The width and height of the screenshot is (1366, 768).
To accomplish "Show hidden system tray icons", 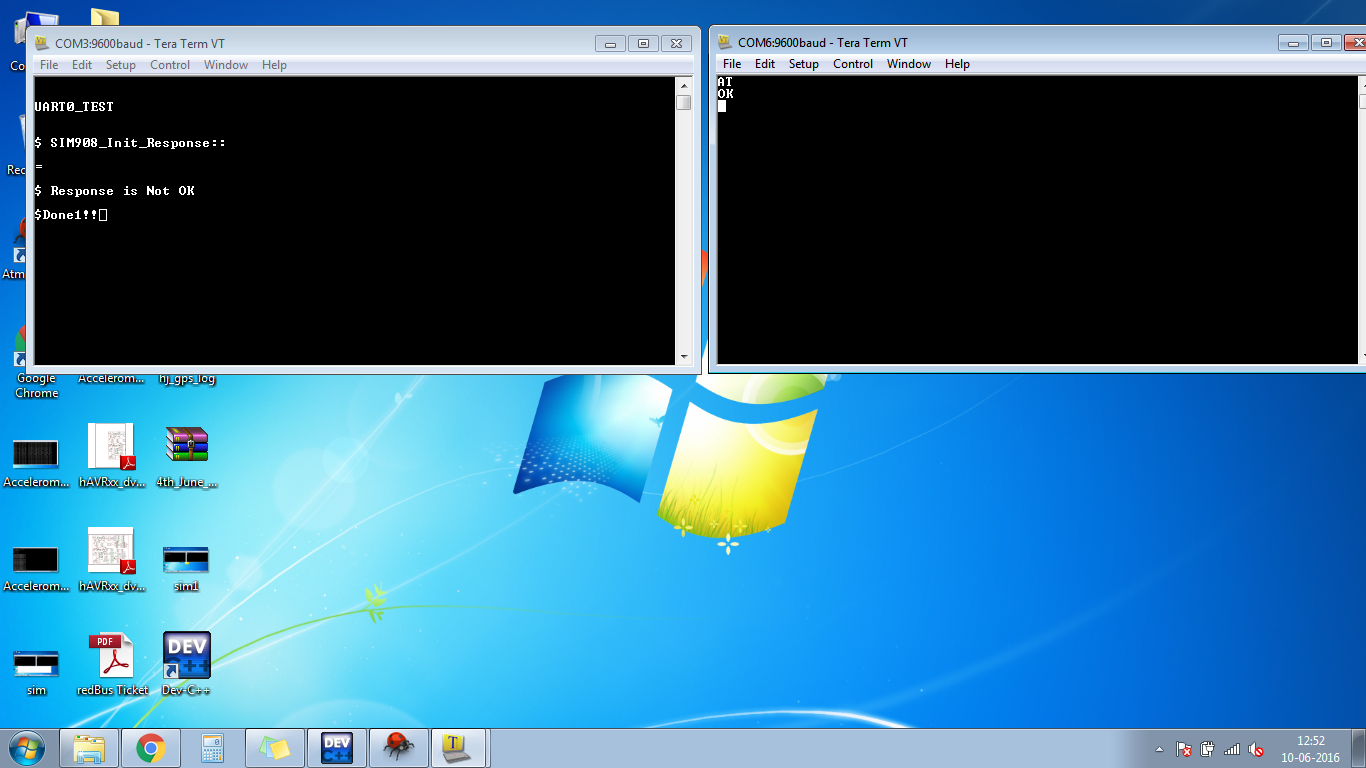I will (1159, 749).
